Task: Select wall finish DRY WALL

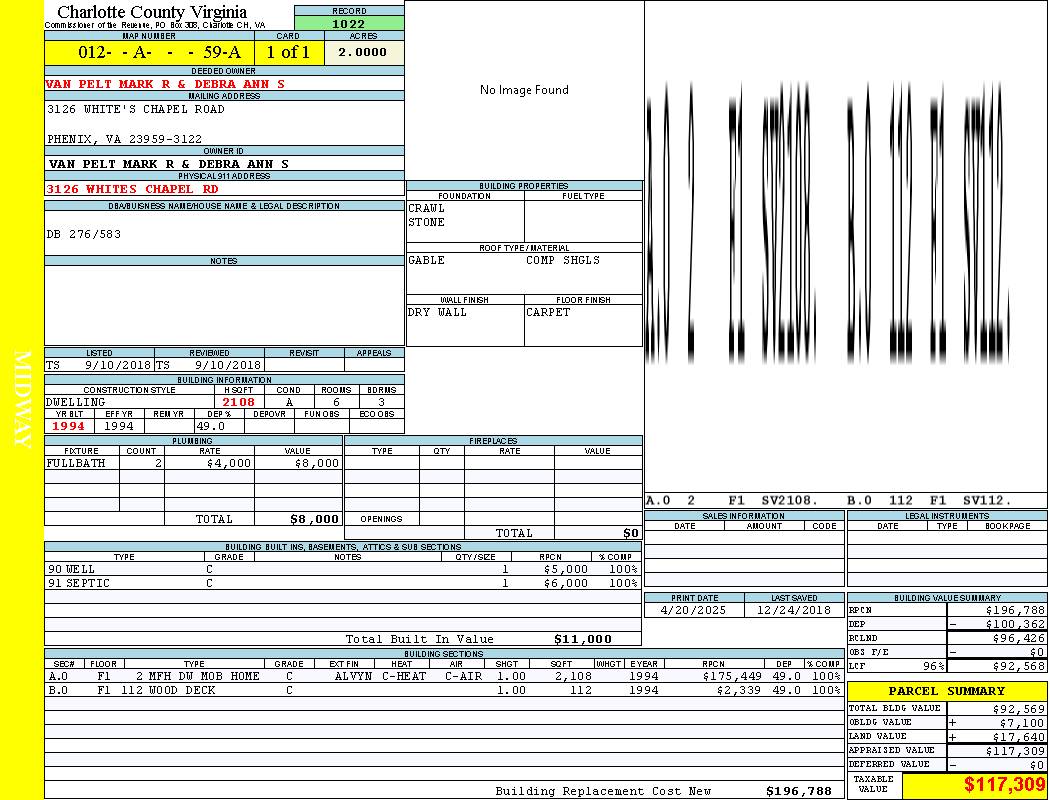Action: click(437, 313)
